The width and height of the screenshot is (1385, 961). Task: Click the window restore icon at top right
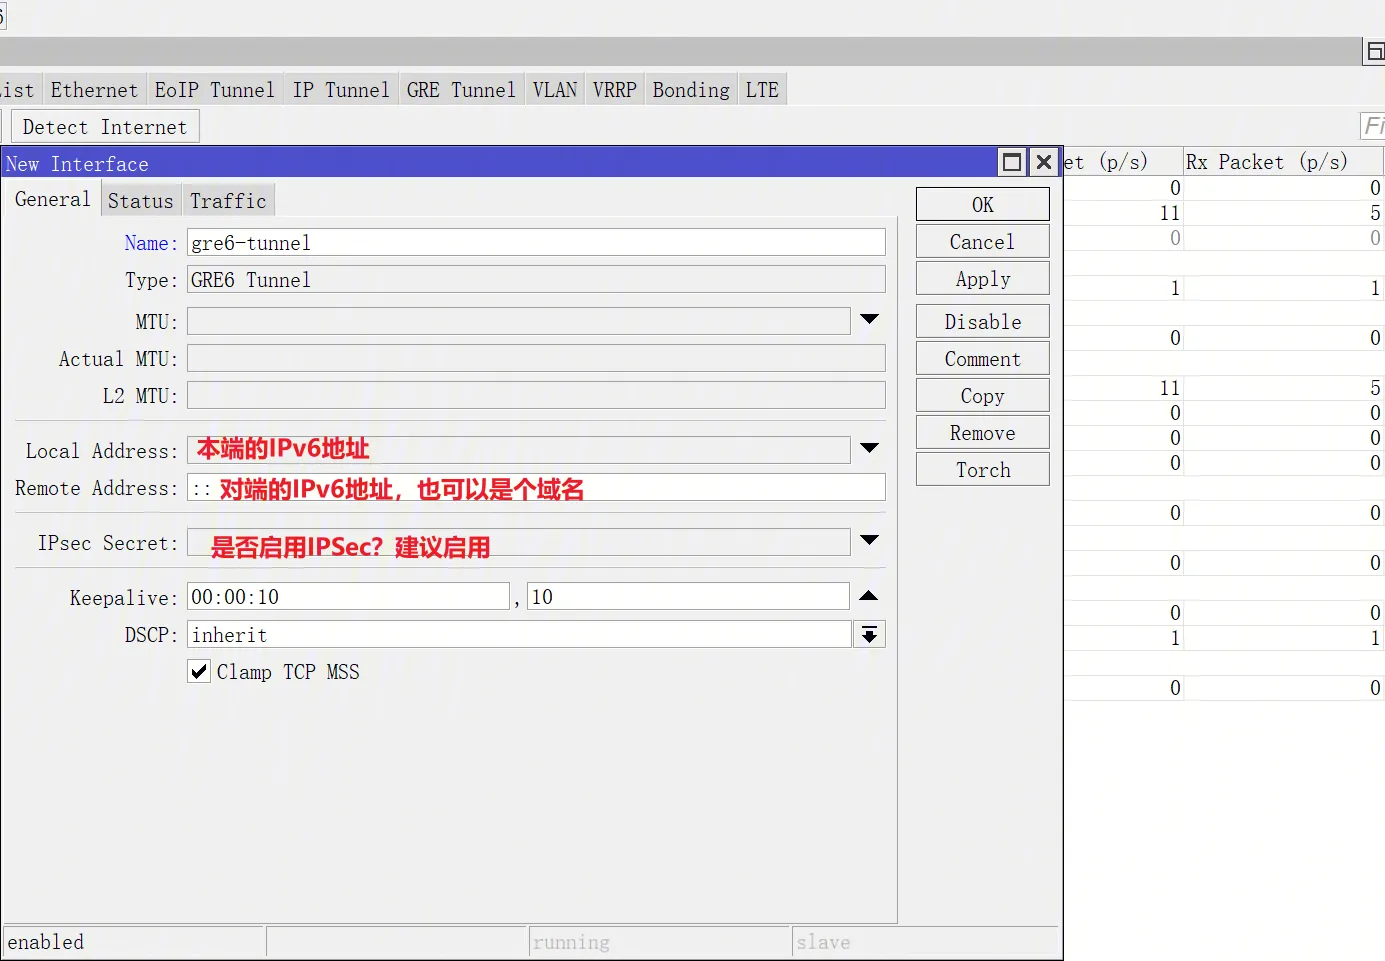[x=1375, y=52]
